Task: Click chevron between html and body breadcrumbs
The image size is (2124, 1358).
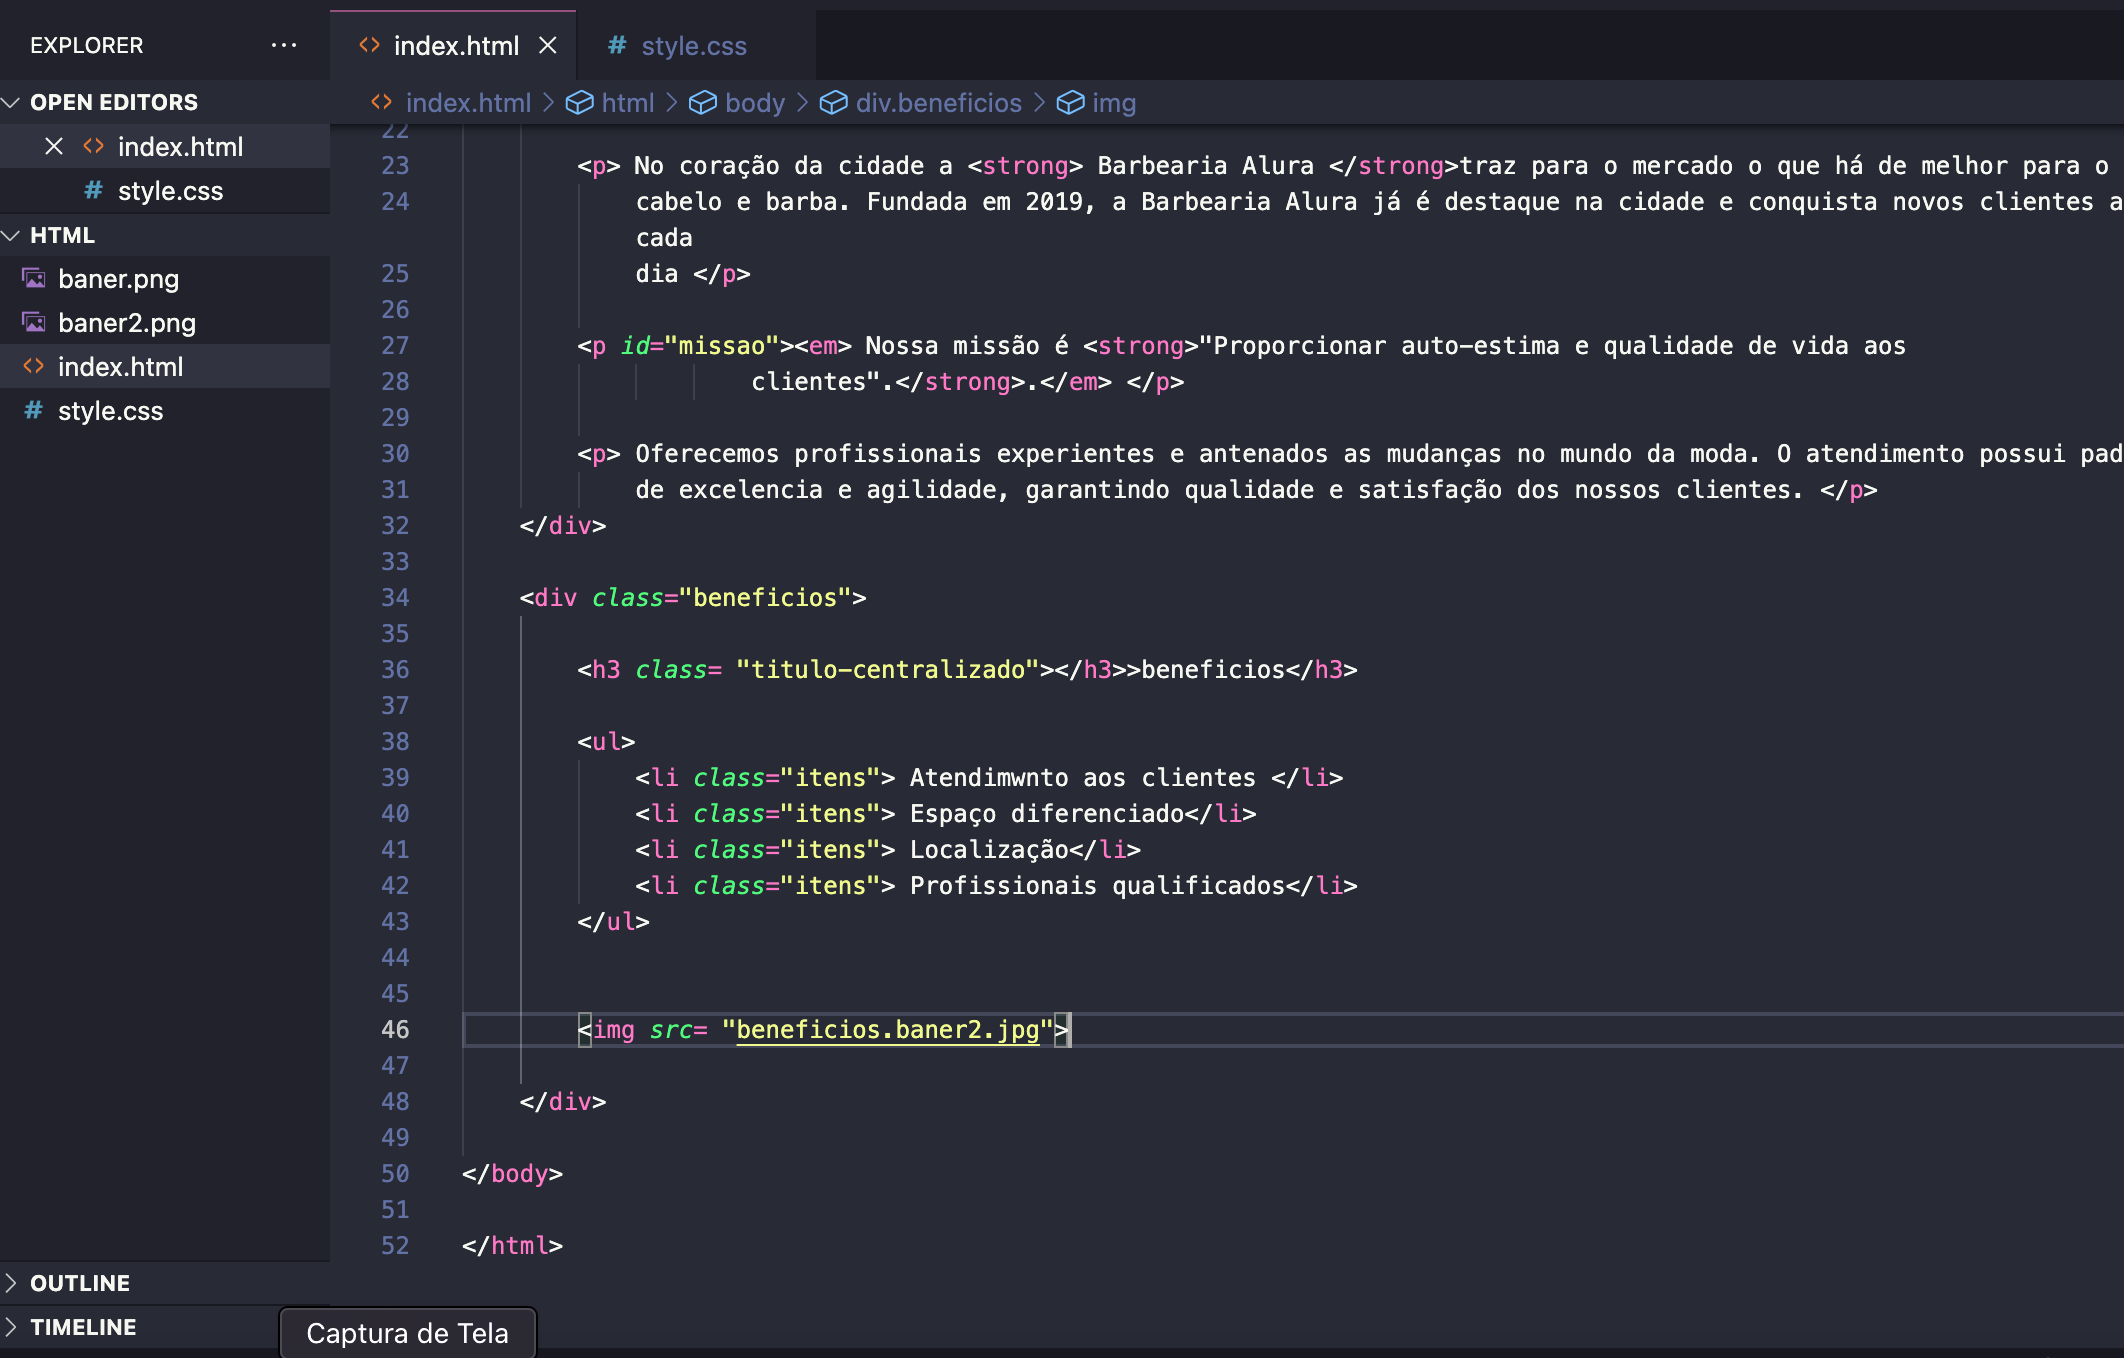Action: pyautogui.click(x=672, y=103)
